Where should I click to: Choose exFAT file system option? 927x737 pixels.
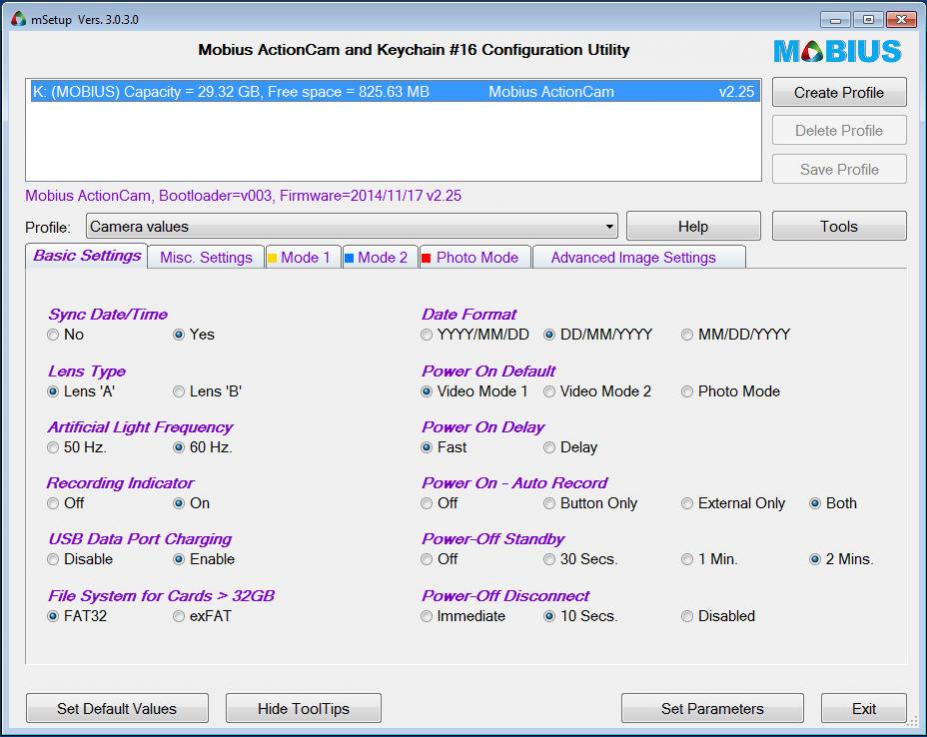tap(179, 616)
